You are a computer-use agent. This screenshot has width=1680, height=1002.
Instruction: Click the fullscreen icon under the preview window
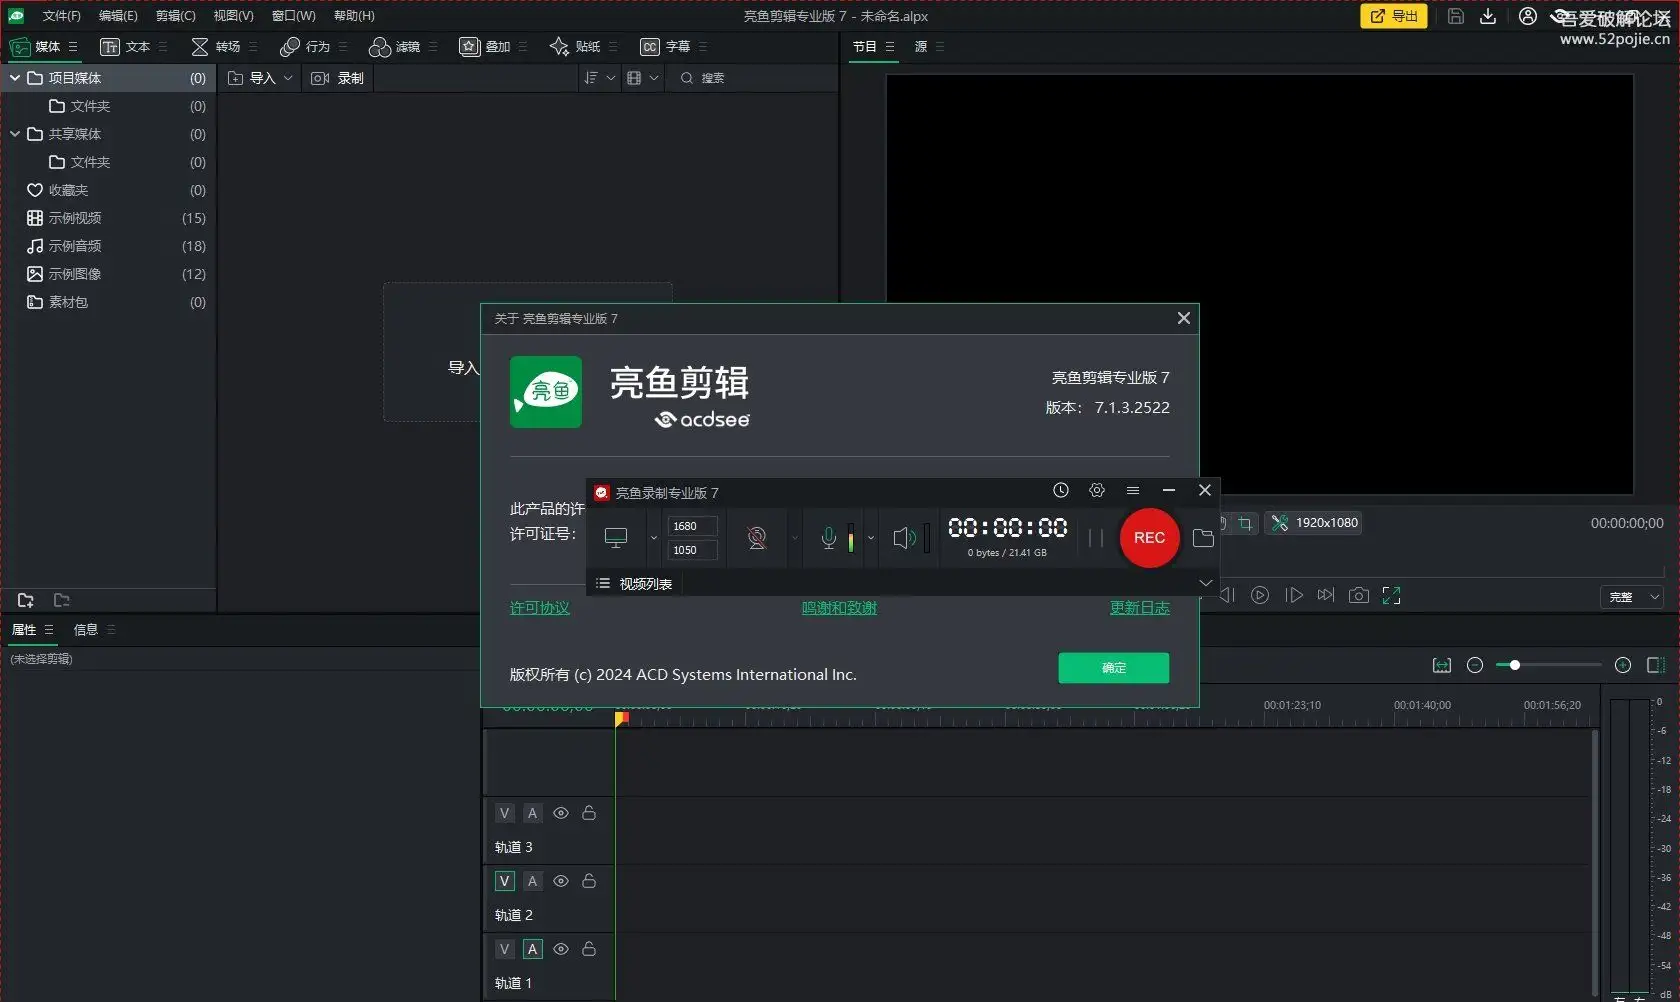coord(1391,595)
